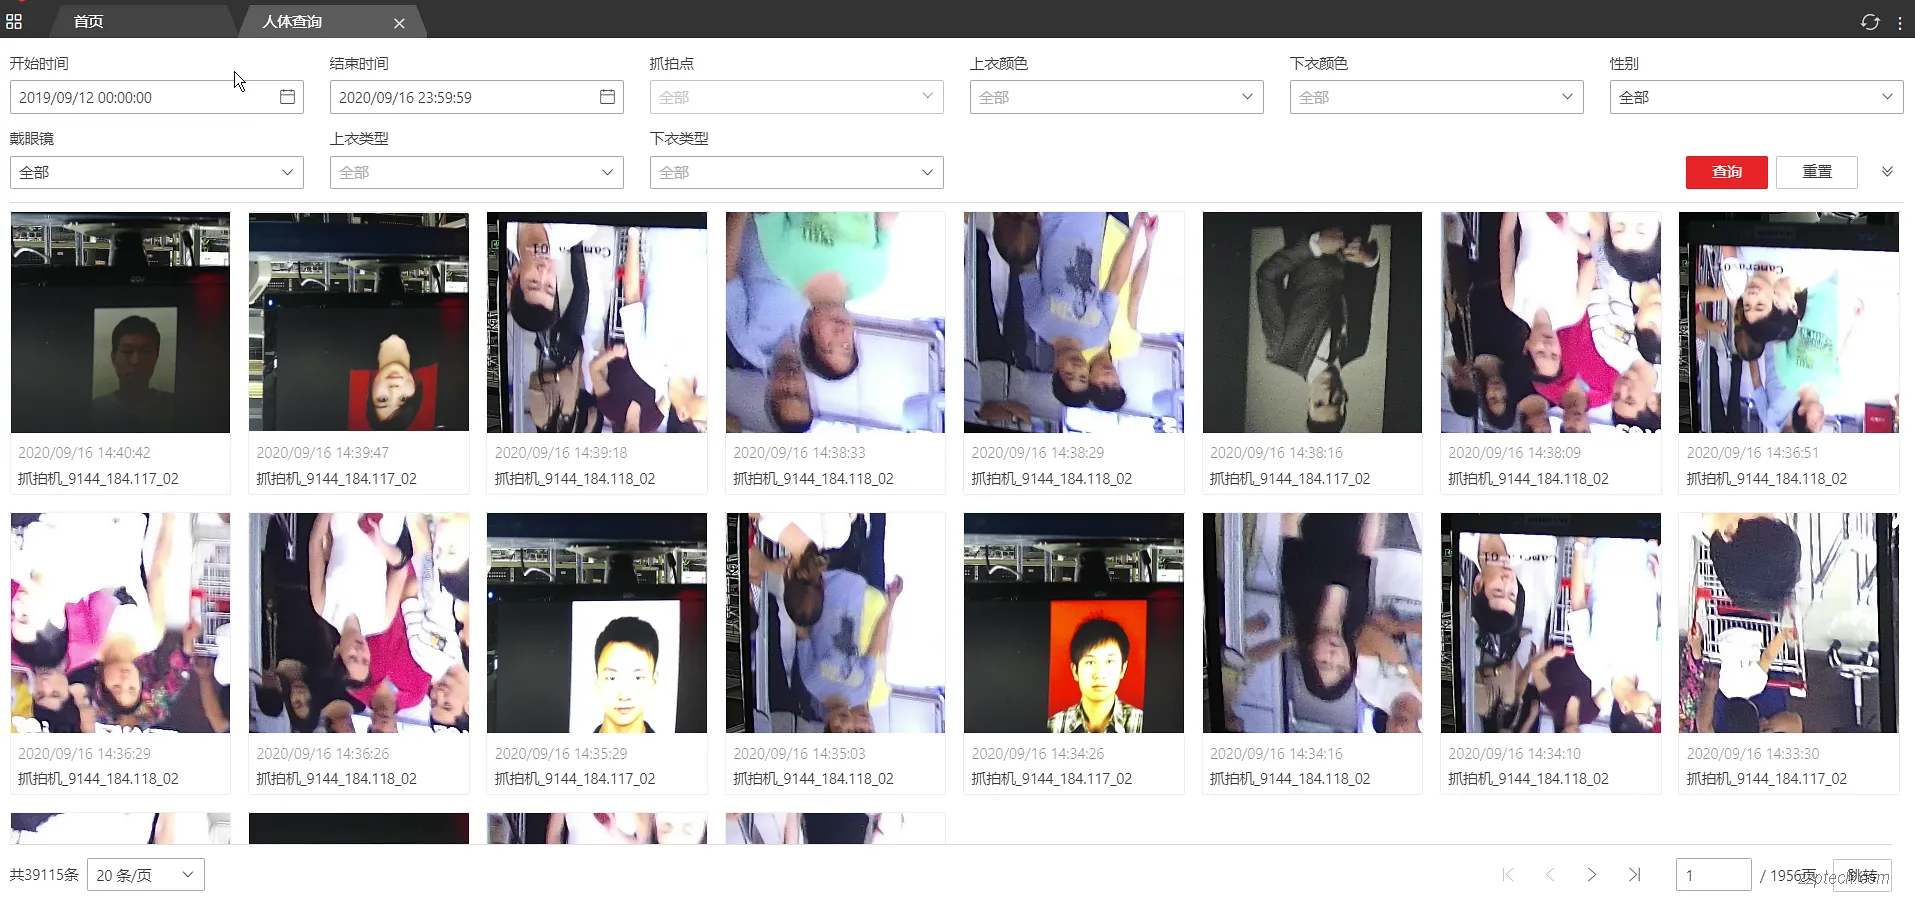Screen dimensions: 1915x904
Task: Open calendar picker for end time
Action: 607,97
